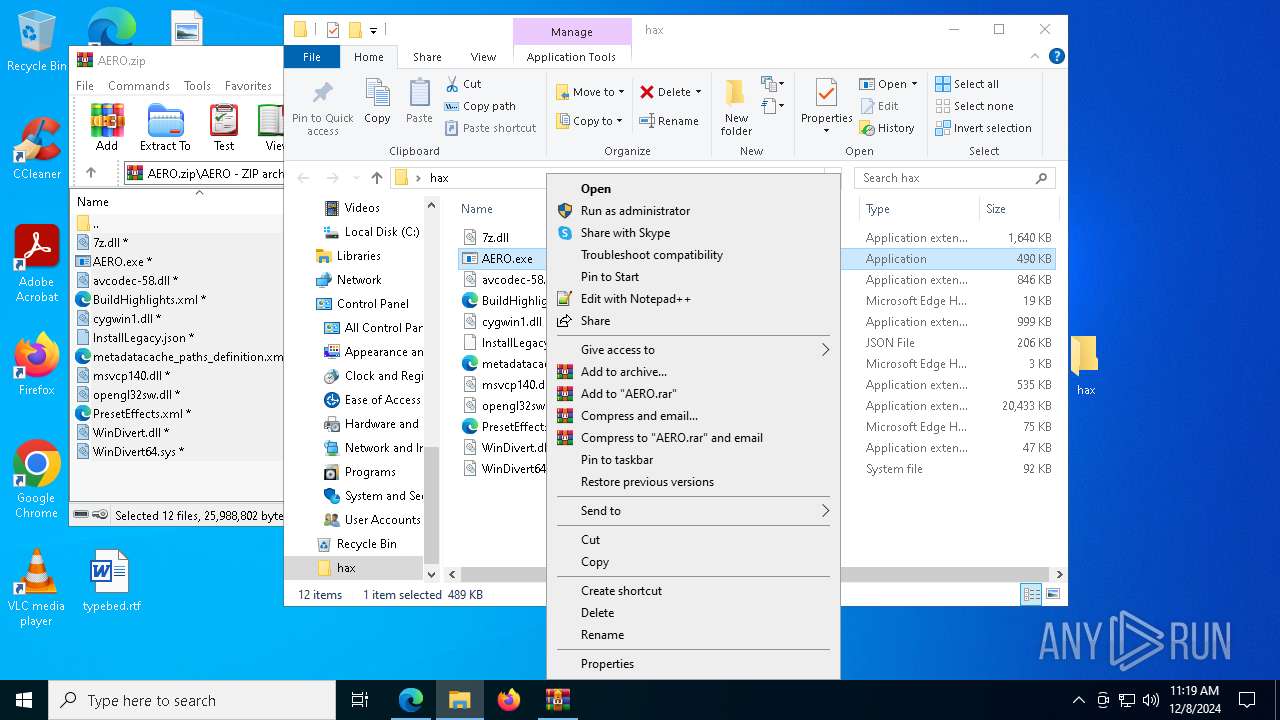Open the hax folder on desktop

pos(1085,366)
